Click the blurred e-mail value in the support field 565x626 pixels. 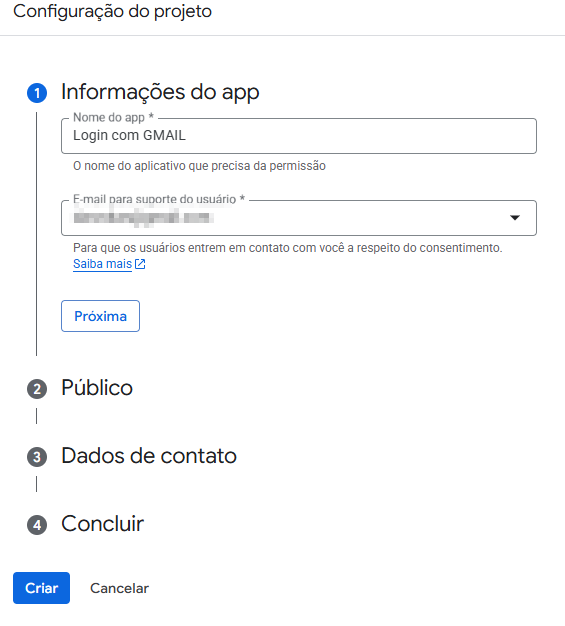point(143,218)
